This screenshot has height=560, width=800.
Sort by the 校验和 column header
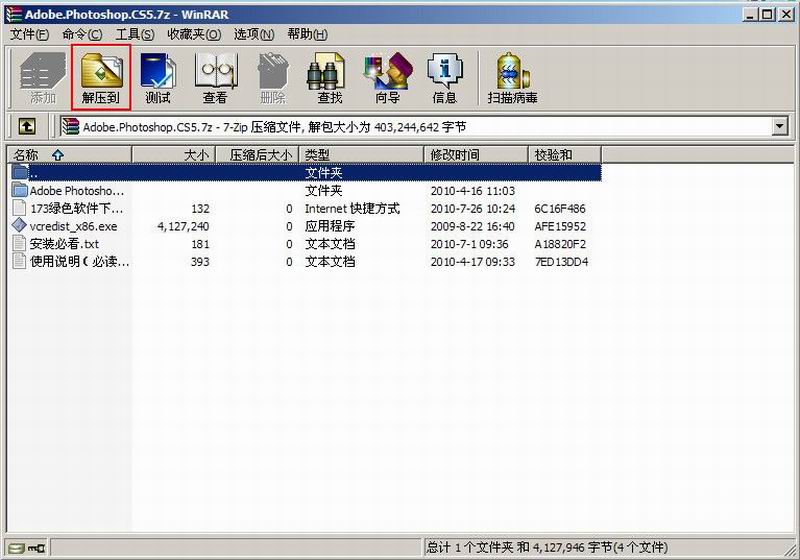pos(565,155)
